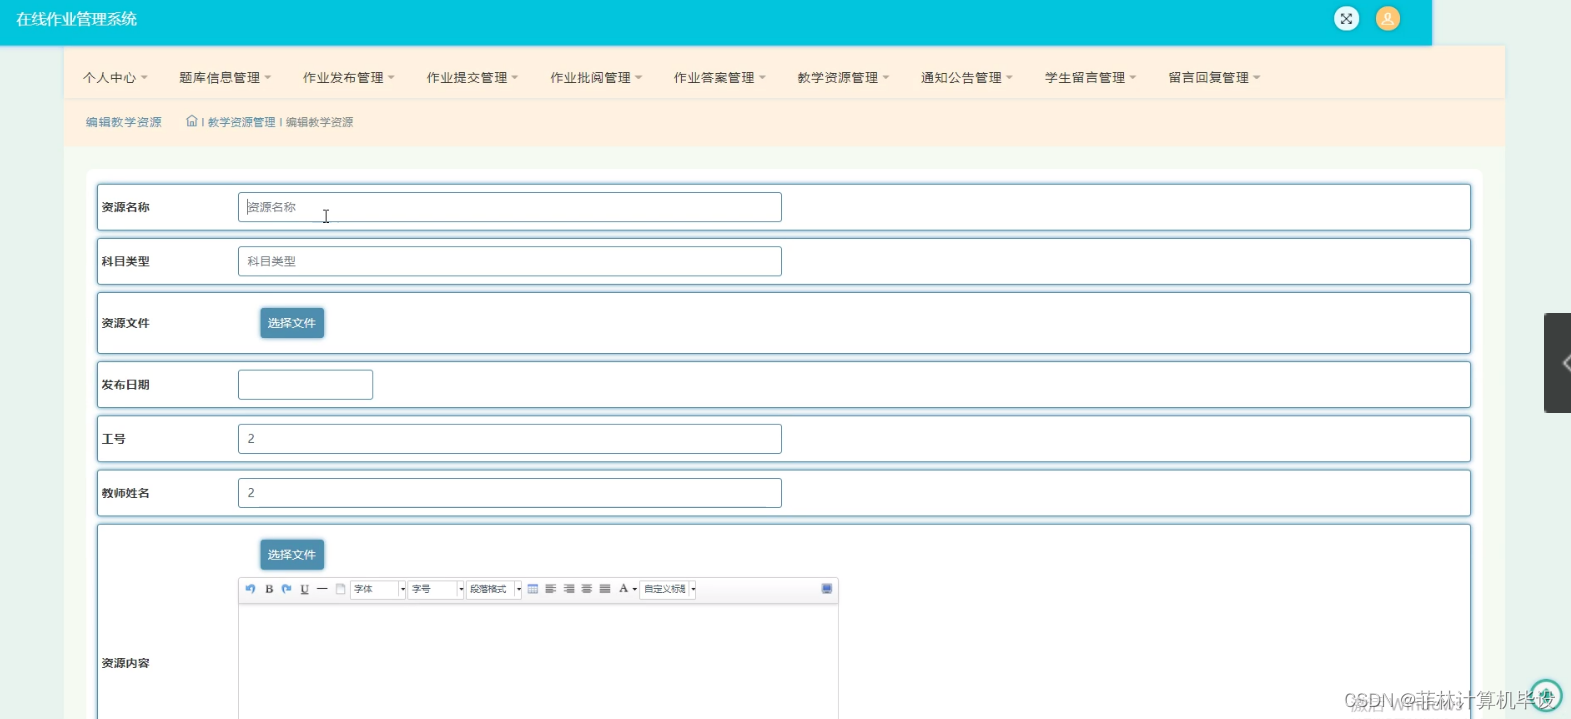Click 选择文件 button for 资源文件
The height and width of the screenshot is (719, 1571).
(292, 323)
